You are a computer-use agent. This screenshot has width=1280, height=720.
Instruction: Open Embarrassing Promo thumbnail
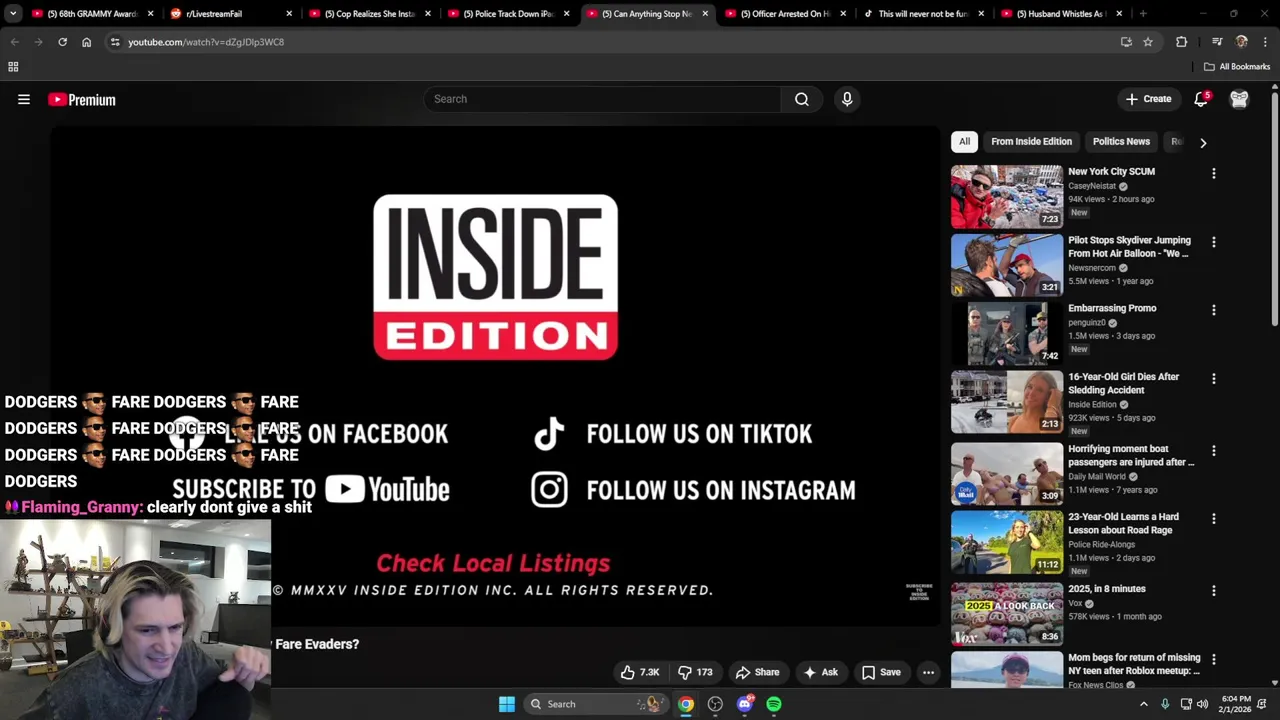[x=1006, y=334]
